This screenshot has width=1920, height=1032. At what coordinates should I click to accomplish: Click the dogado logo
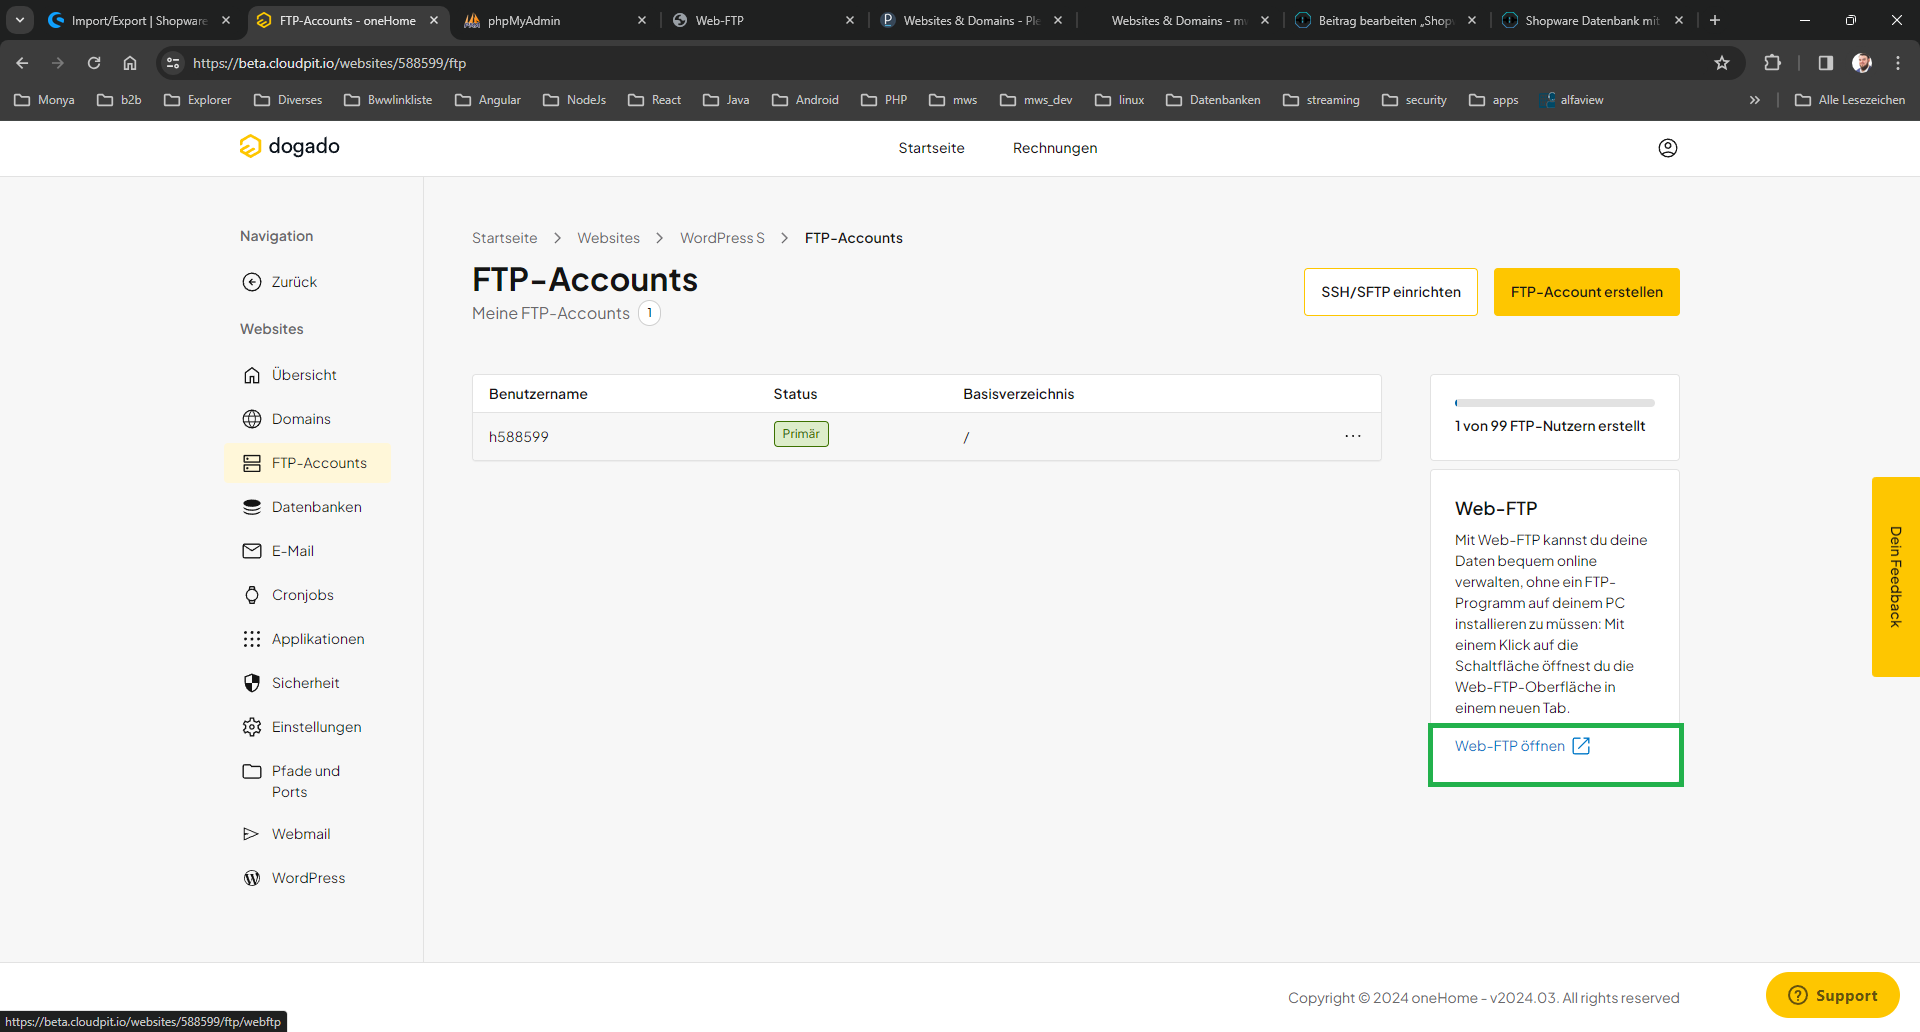tap(290, 147)
